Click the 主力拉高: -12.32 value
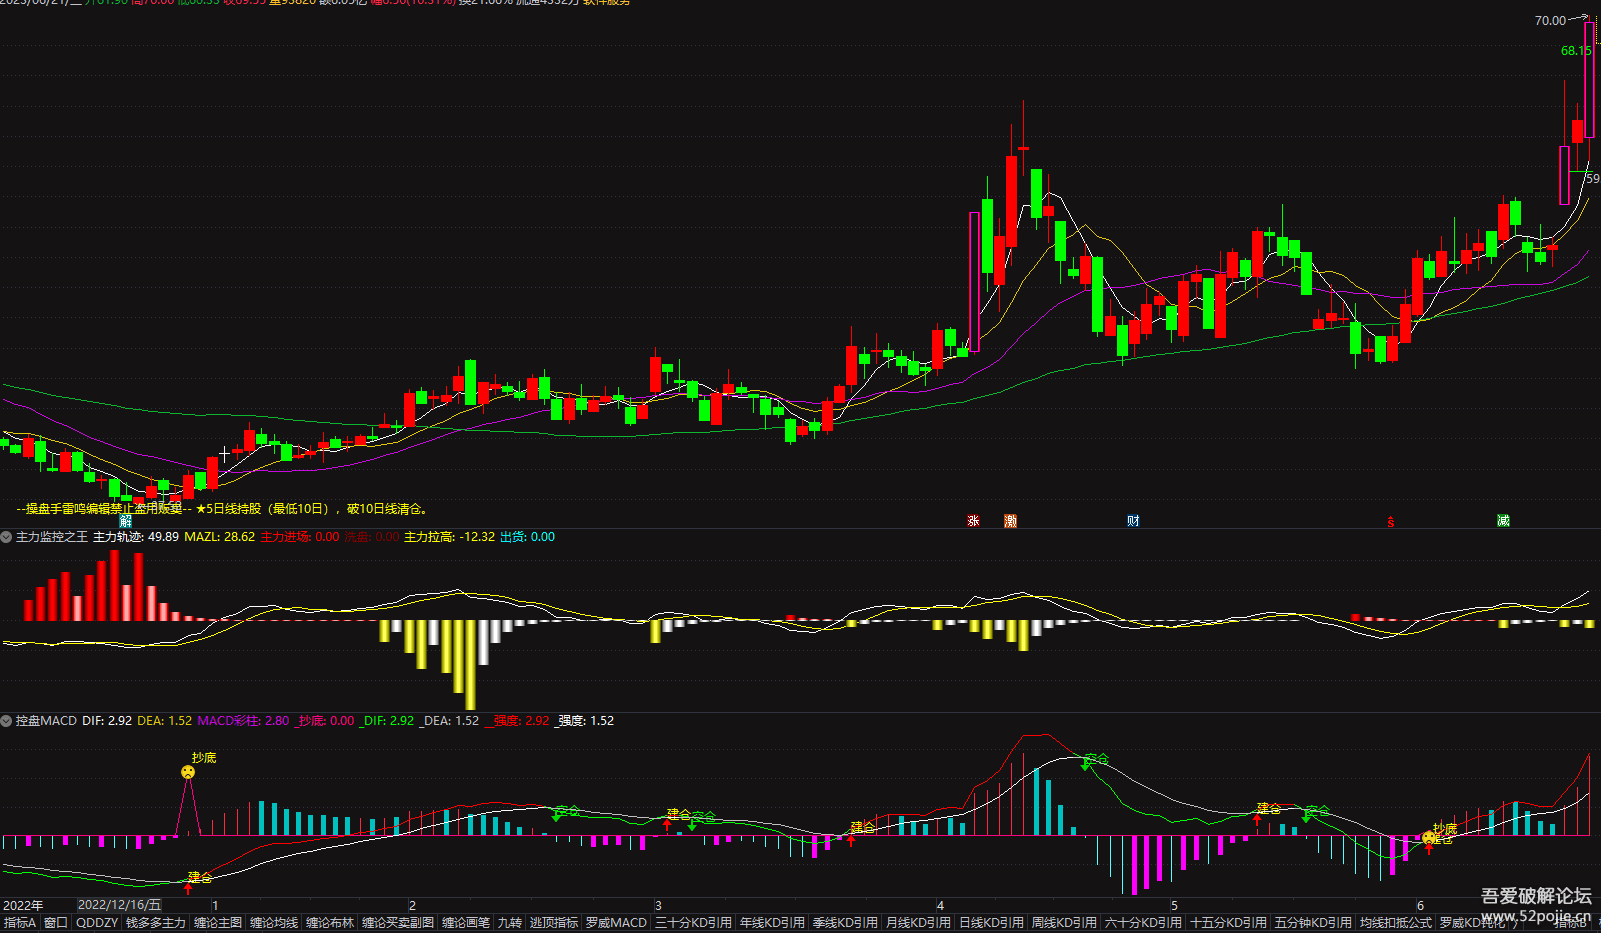The width and height of the screenshot is (1601, 933). (x=449, y=537)
